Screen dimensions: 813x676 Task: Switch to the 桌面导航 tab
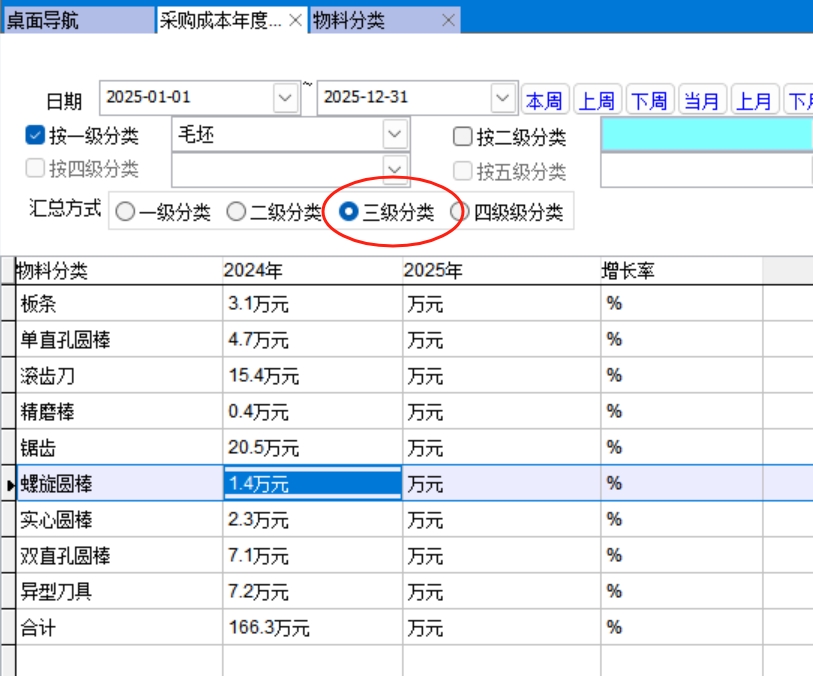click(76, 21)
